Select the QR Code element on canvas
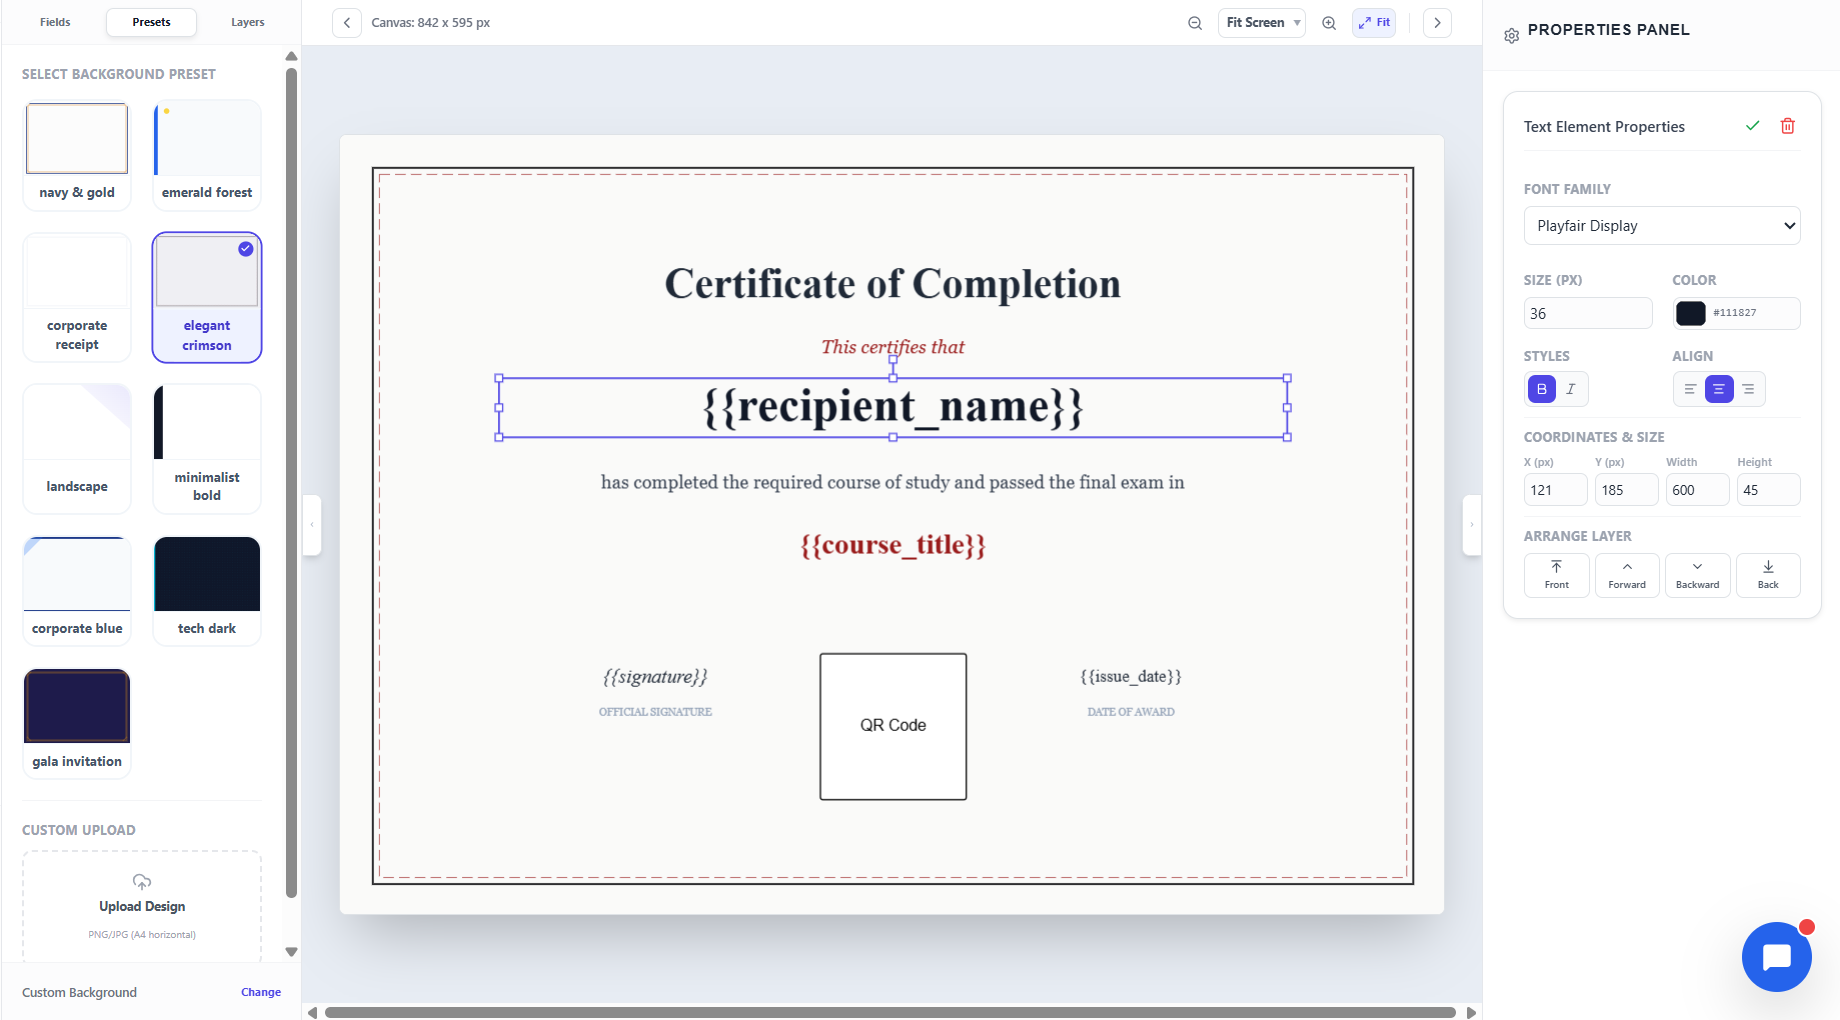Image resolution: width=1840 pixels, height=1020 pixels. coord(893,726)
